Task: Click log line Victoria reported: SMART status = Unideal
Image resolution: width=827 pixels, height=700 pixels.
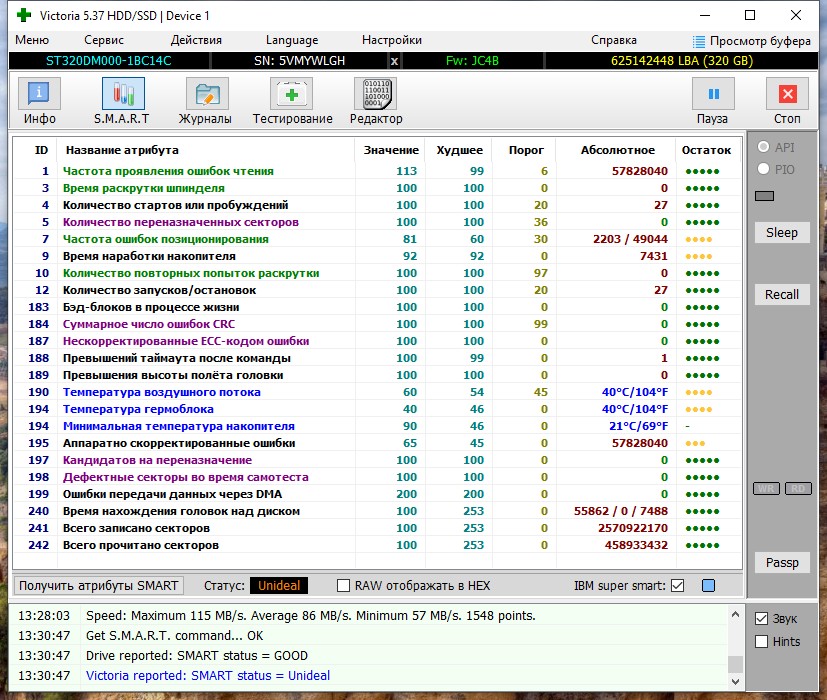Action: coord(208,676)
